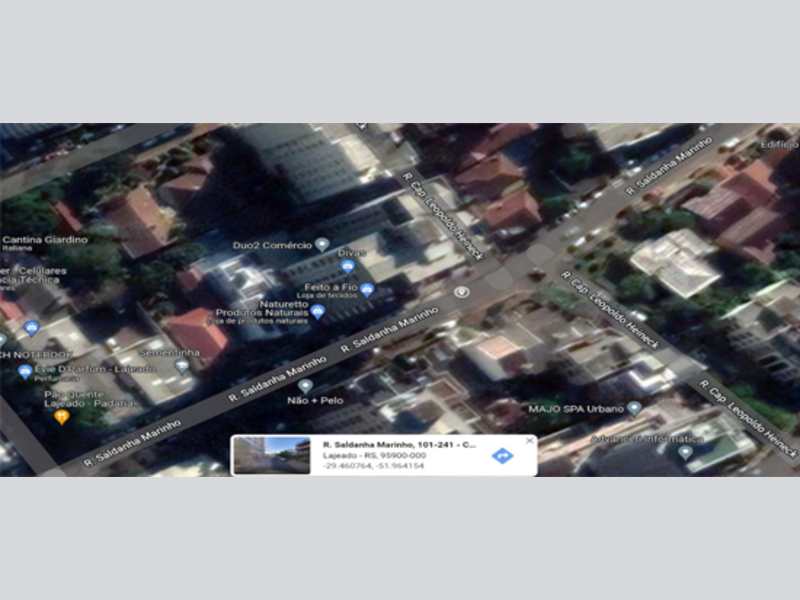Close the address info card
800x600 pixels.
click(x=530, y=440)
